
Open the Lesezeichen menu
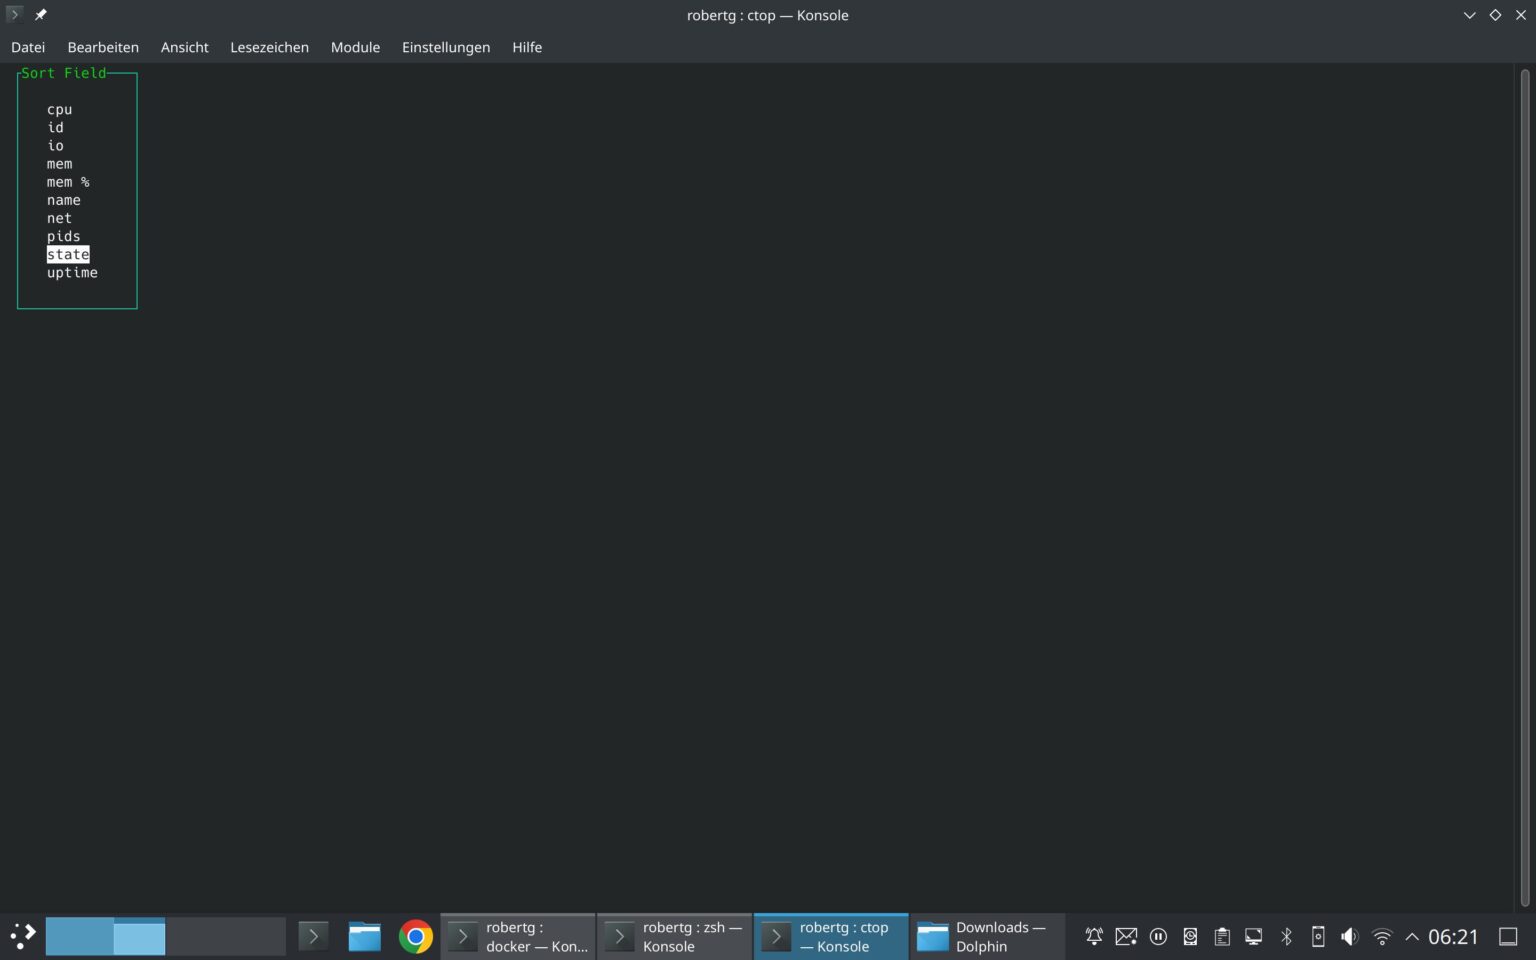tap(269, 47)
